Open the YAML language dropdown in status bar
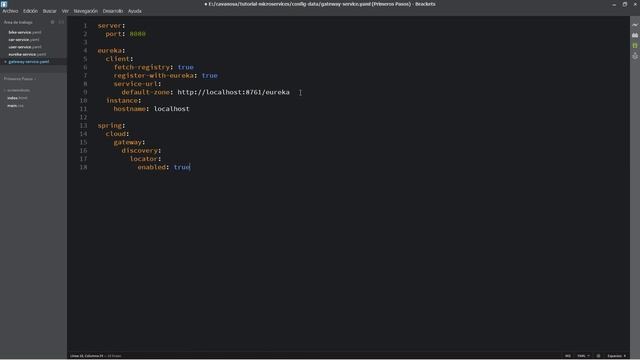Image resolution: width=640 pixels, height=360 pixels. click(x=583, y=356)
